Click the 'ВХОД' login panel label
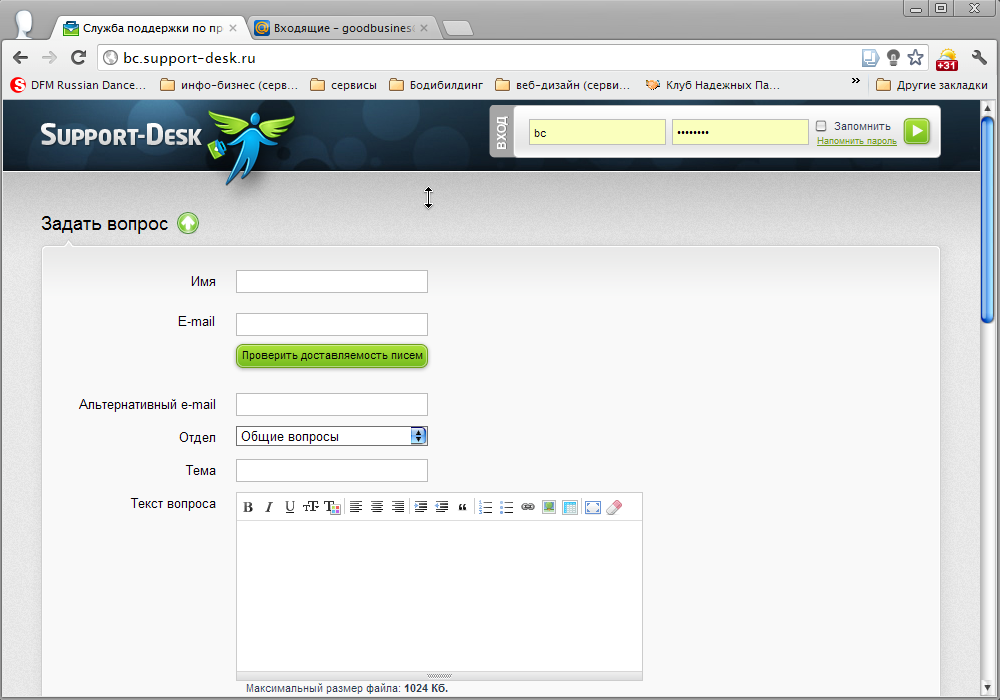Screen dimensions: 1000x700 point(501,132)
